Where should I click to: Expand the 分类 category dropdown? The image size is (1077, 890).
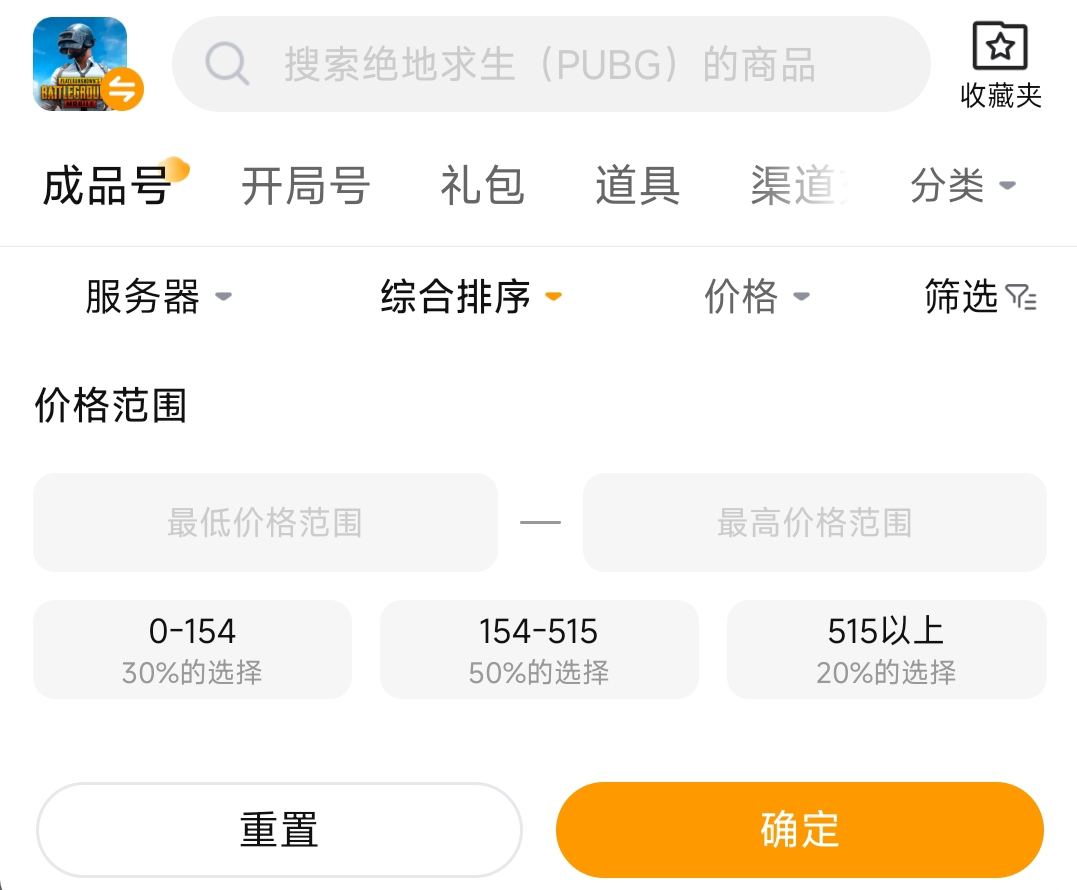[x=962, y=186]
